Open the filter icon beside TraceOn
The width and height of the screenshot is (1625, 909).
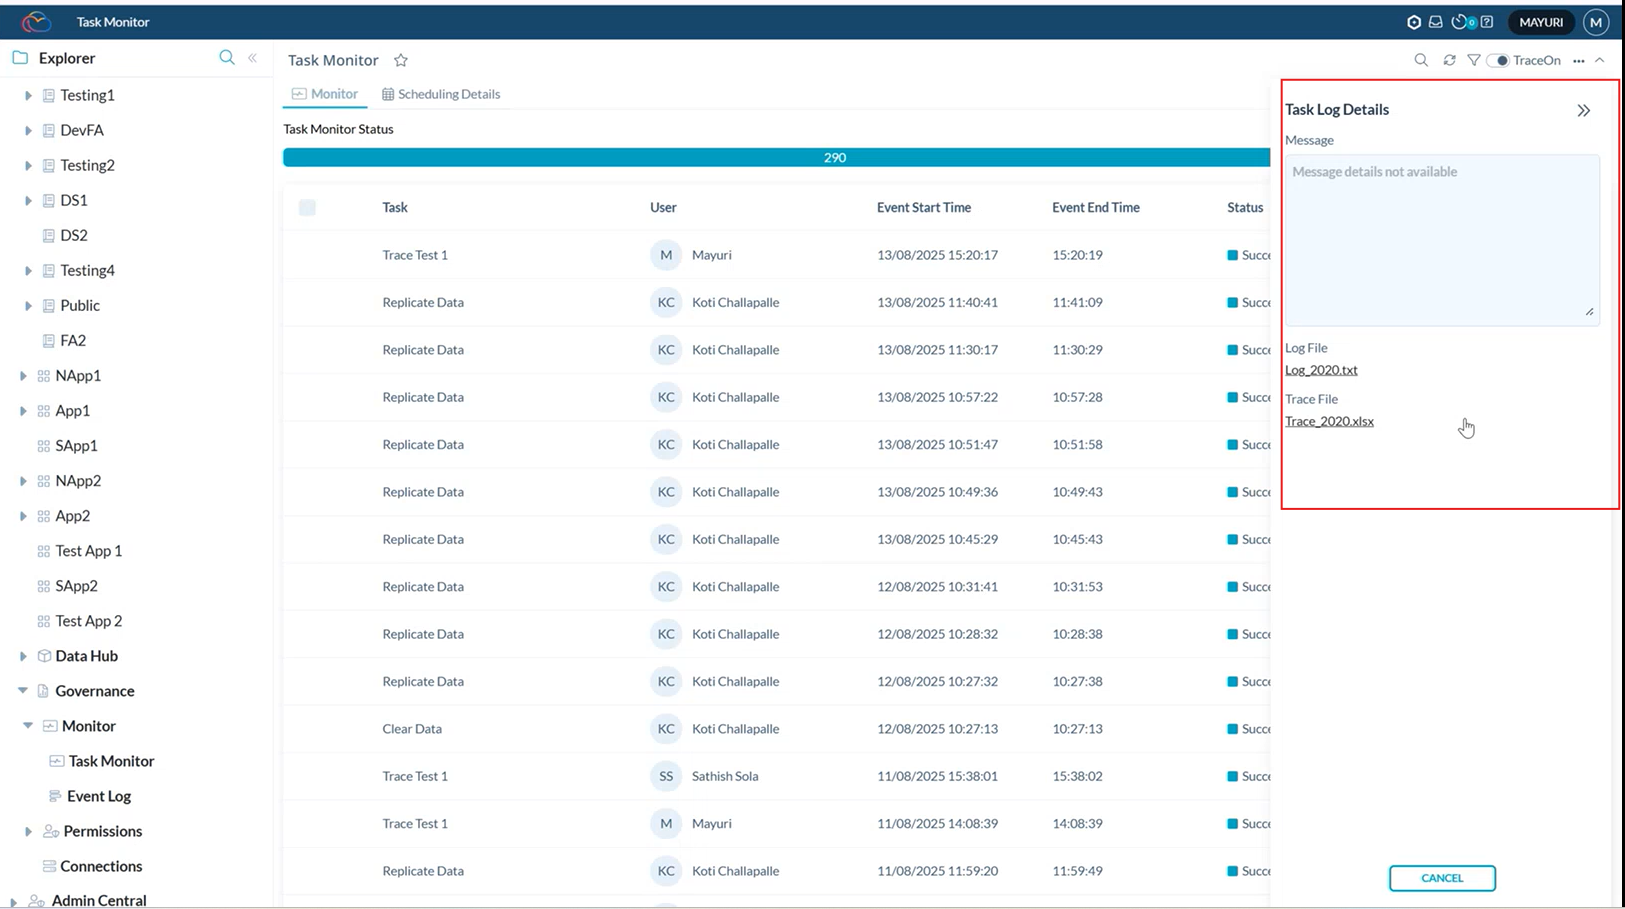[1473, 60]
